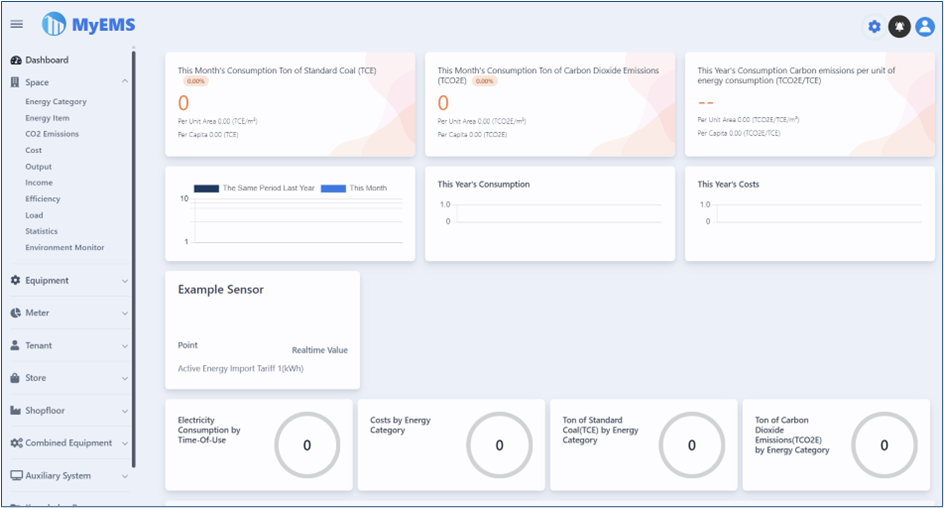Go to Dashboard in the sidebar
The height and width of the screenshot is (508, 944).
pyautogui.click(x=46, y=60)
